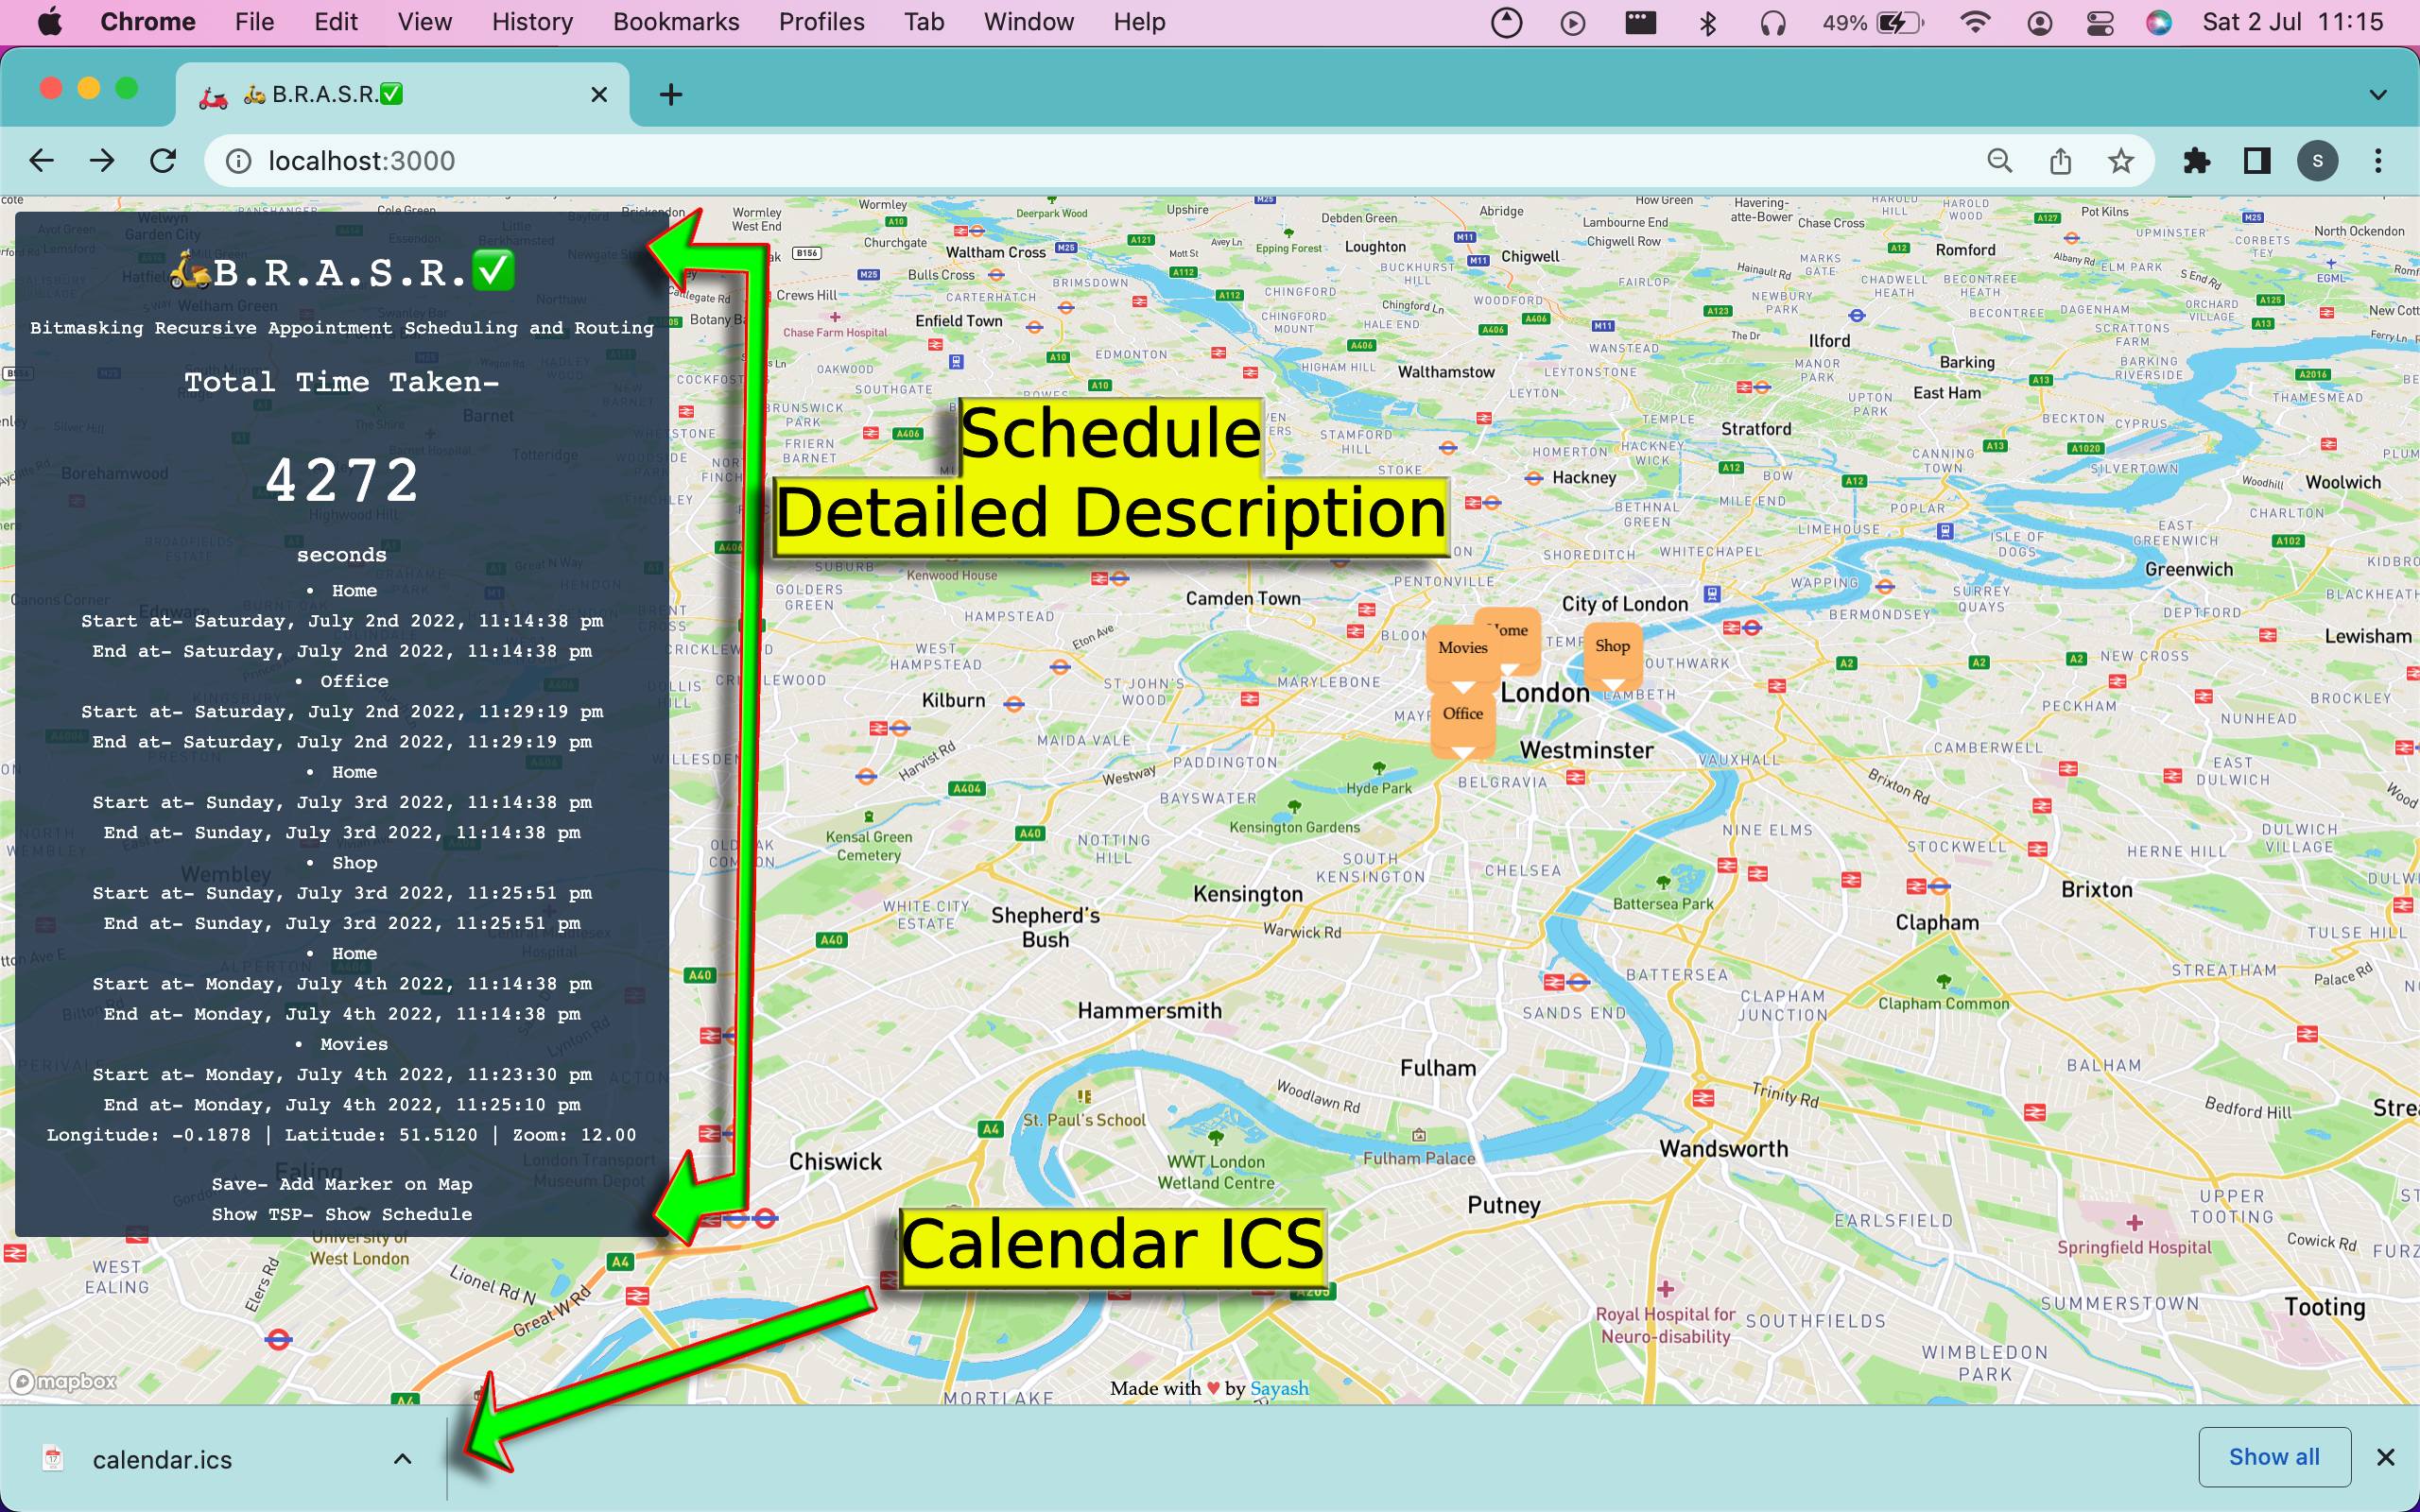The image size is (2420, 1512).
Task: Click the Office marker on the map
Action: point(1462,714)
